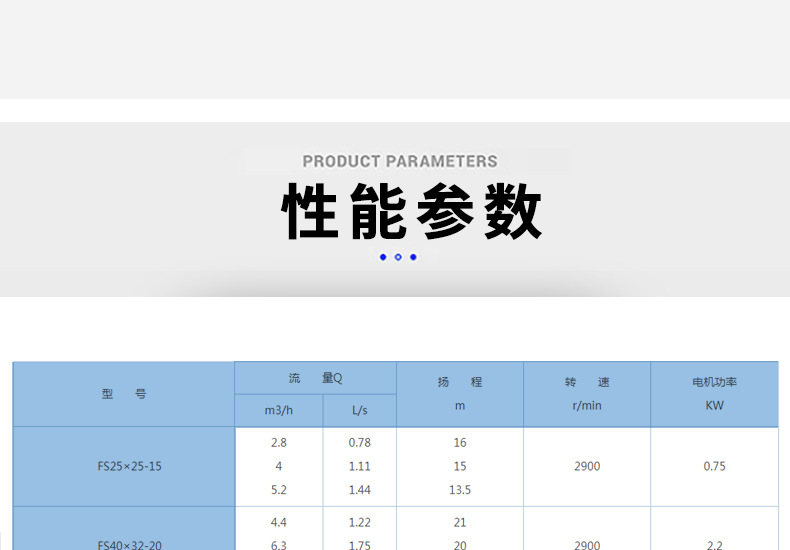Click the PRODUCT PARAMETERS heading text

pyautogui.click(x=400, y=161)
